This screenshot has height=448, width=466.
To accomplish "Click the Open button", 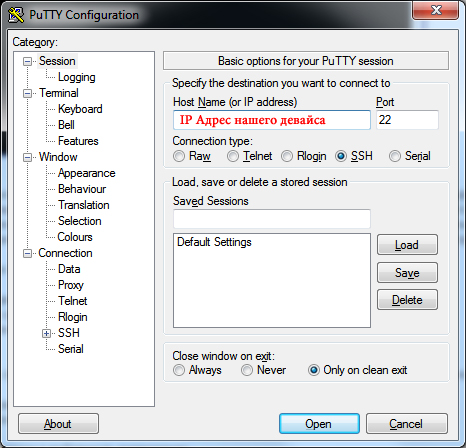I will coord(319,424).
